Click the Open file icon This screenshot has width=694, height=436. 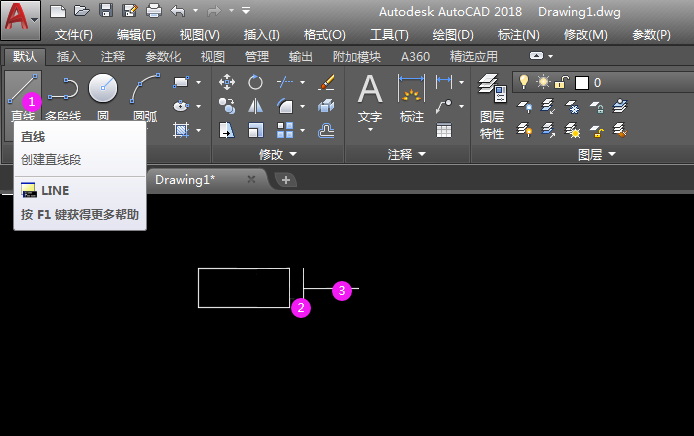(x=82, y=11)
